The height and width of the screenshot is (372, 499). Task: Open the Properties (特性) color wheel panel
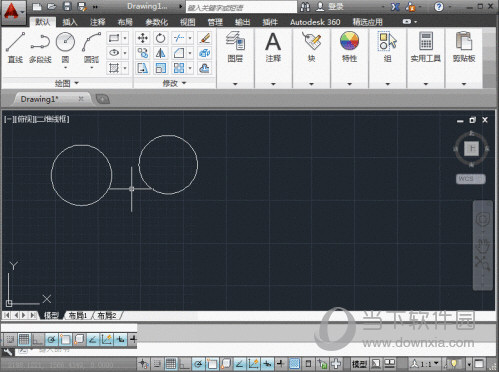pos(349,41)
